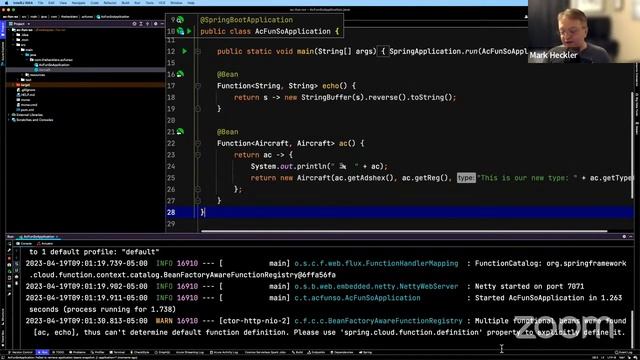Click red stop icon in Run panel
640x360 pixels.
coord(10,258)
